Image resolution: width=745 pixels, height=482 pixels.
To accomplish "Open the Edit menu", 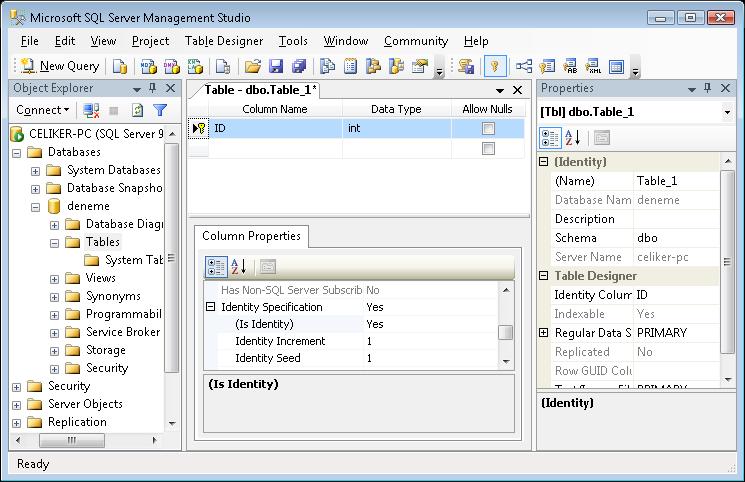I will tap(65, 41).
